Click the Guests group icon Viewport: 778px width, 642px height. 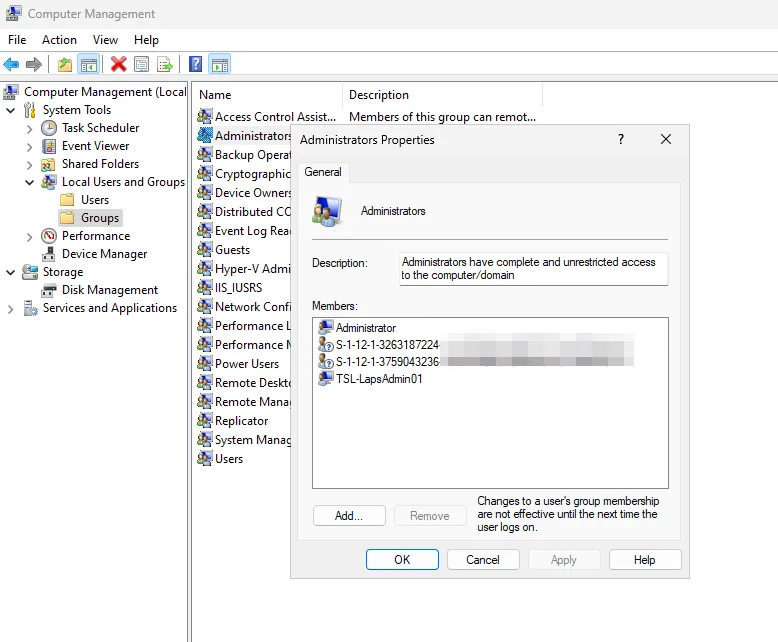point(204,250)
